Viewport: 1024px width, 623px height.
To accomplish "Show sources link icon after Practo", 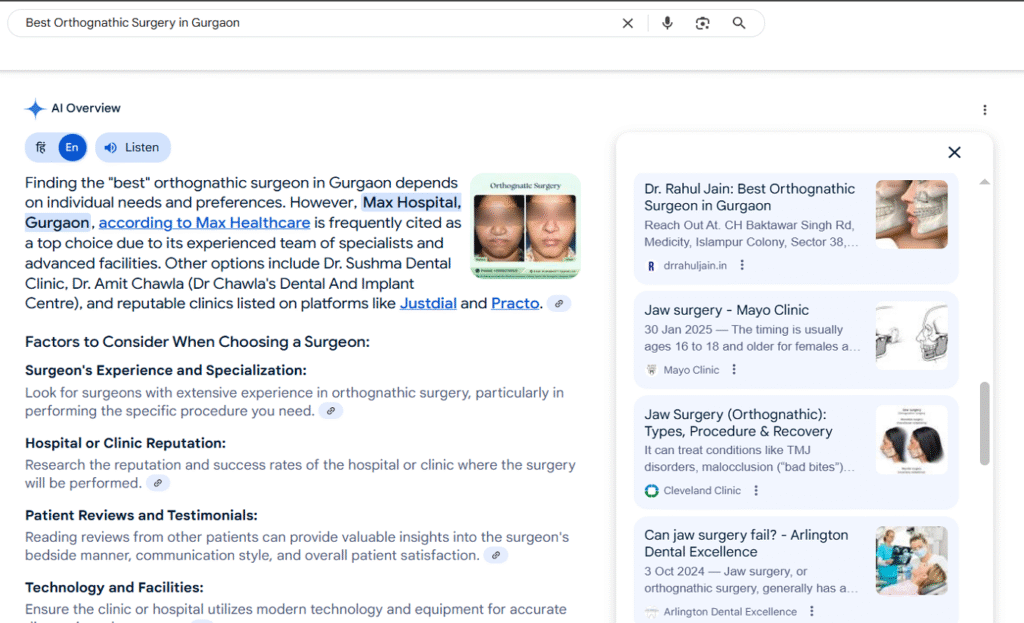I will point(559,304).
